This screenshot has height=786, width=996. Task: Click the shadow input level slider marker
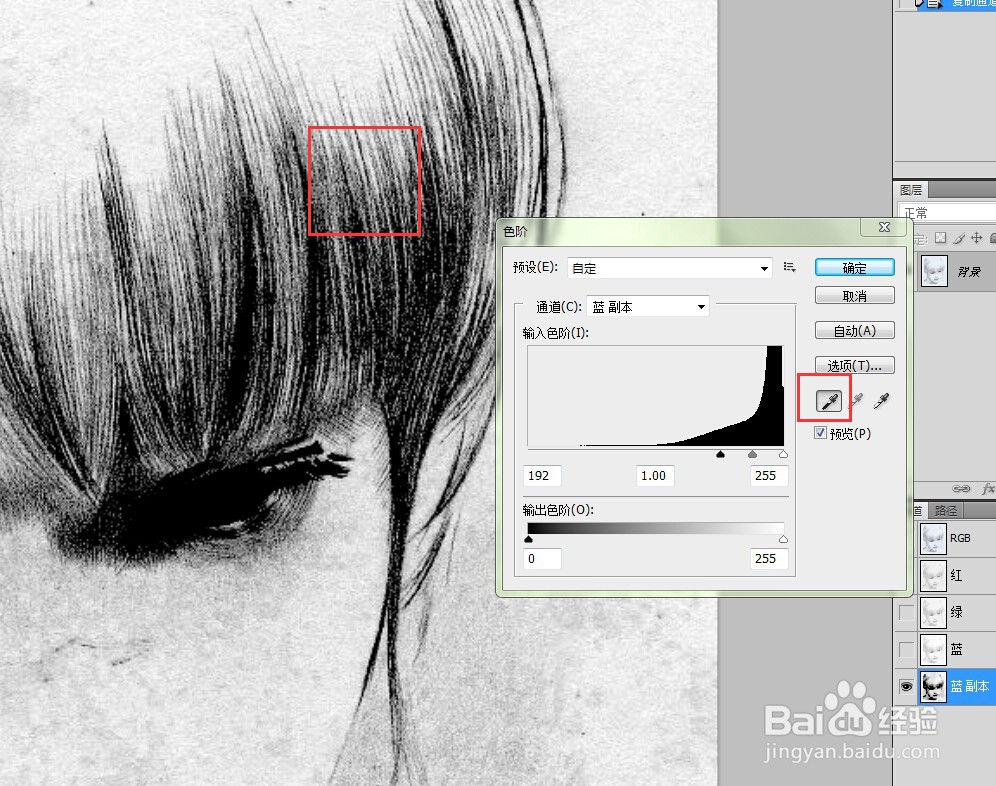(721, 454)
